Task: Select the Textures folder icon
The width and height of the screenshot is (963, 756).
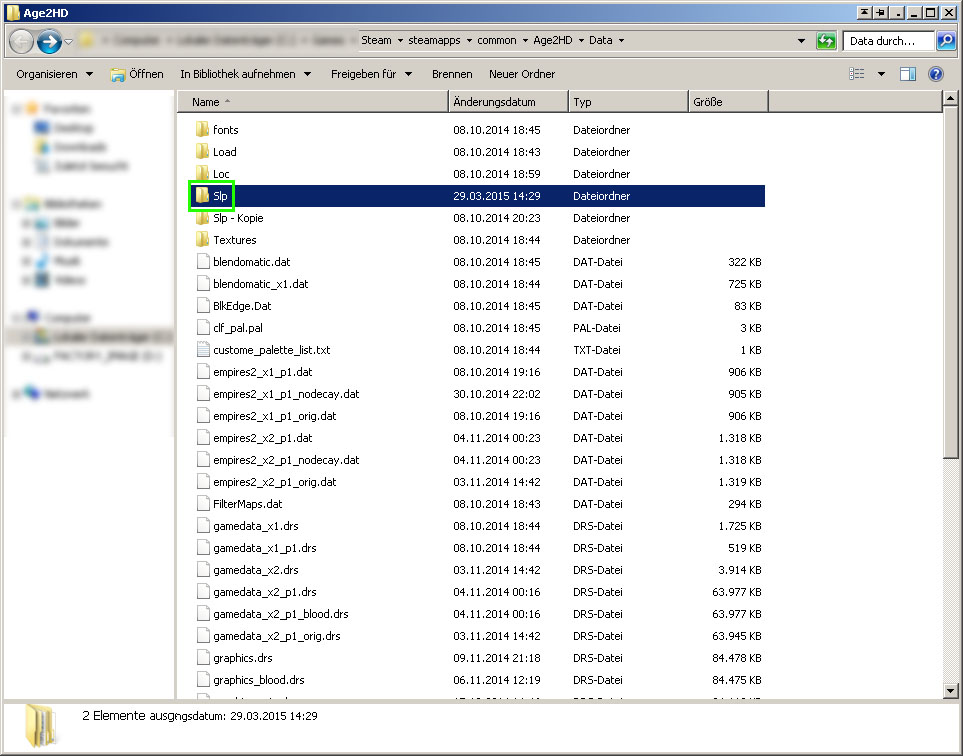Action: (x=203, y=240)
